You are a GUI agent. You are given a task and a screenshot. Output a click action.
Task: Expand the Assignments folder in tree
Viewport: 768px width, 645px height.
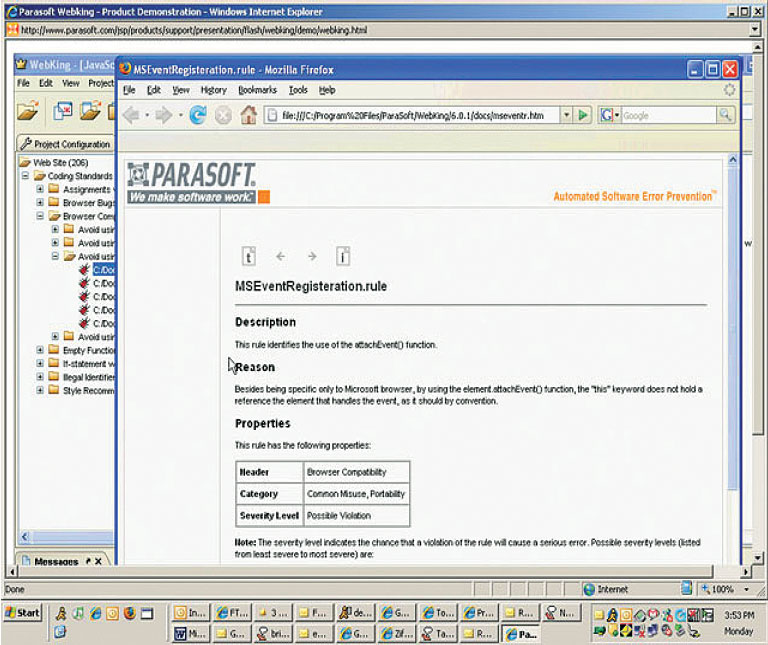tap(40, 189)
